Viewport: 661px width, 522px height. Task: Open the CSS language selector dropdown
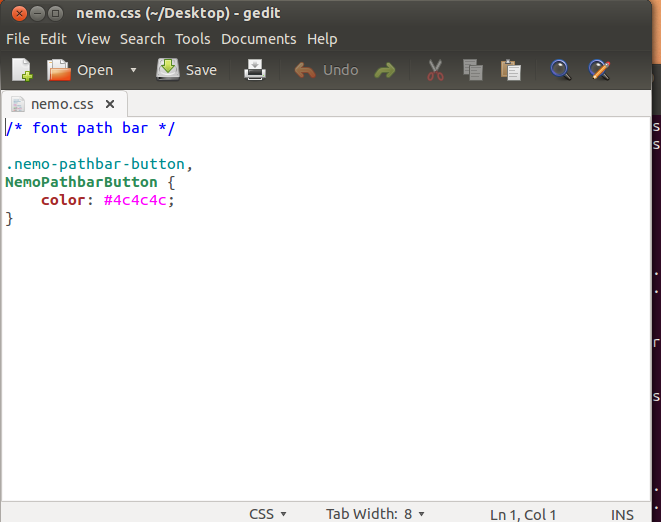click(x=267, y=514)
